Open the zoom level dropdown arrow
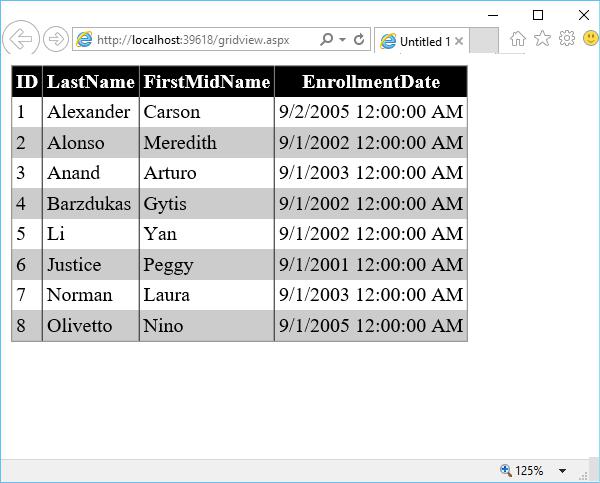600x483 pixels. [562, 471]
